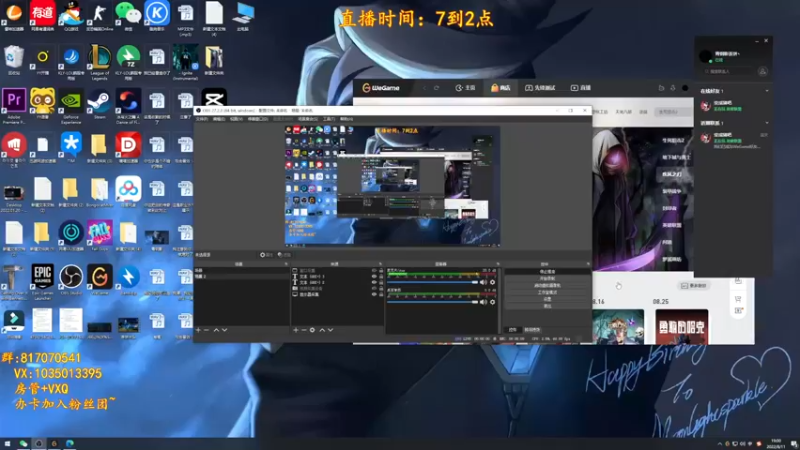Click WeGame refresh icon

tap(437, 88)
